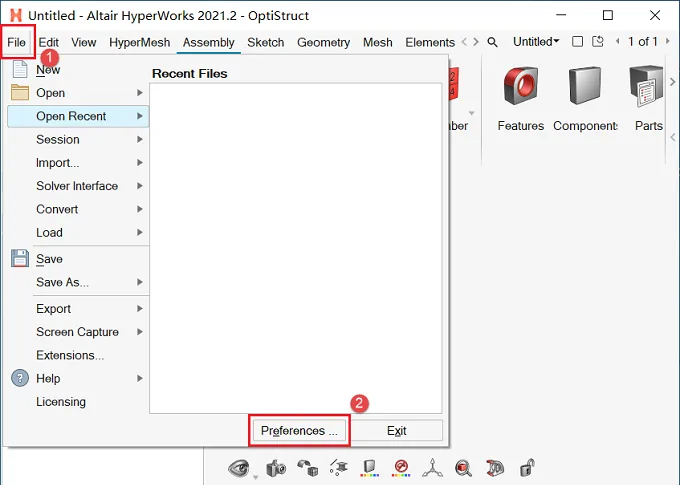
Task: Click the axis triad icon
Action: coord(432,468)
